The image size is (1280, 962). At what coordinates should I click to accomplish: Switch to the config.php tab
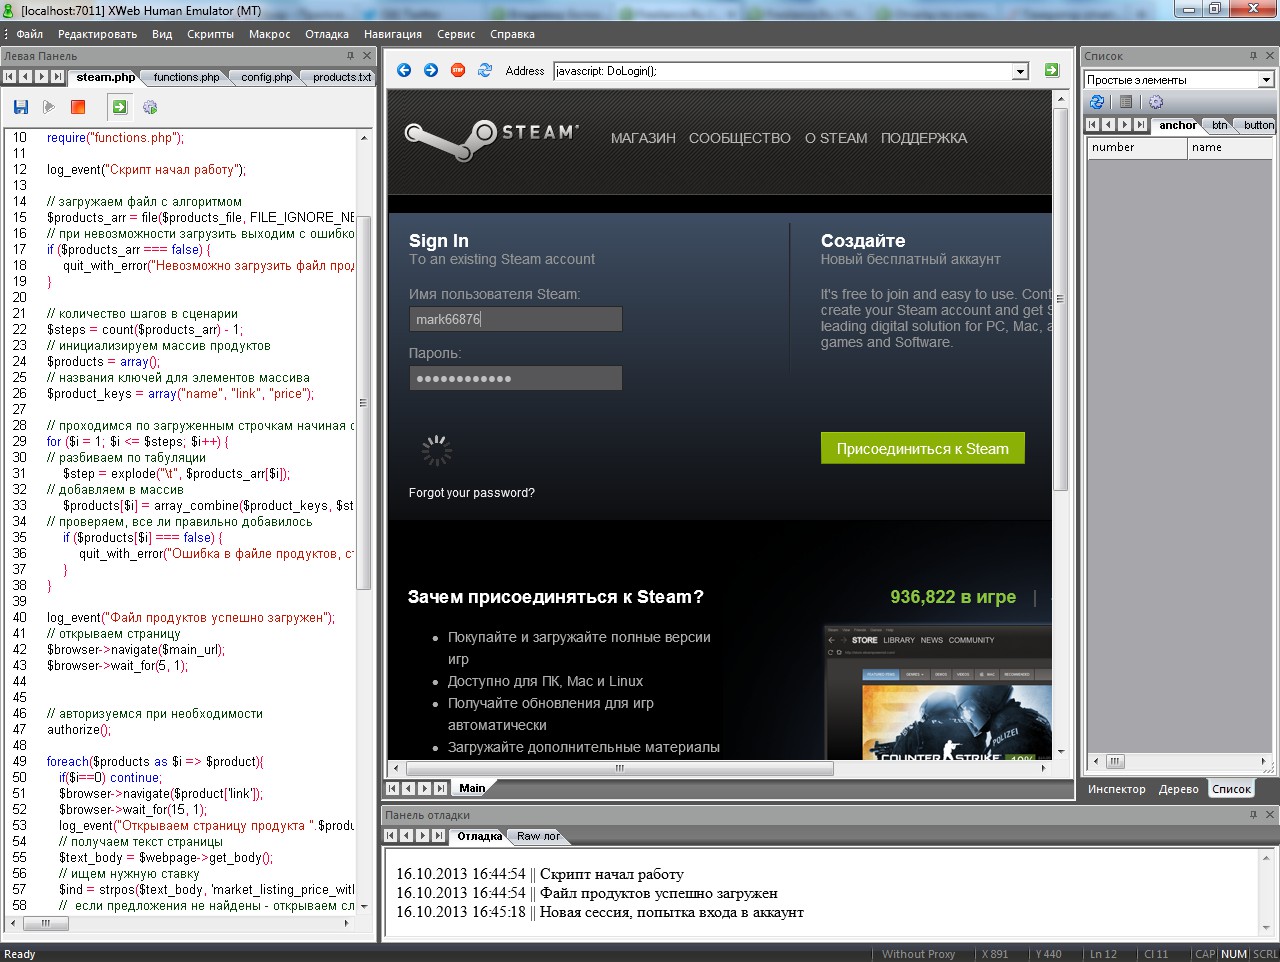pyautogui.click(x=266, y=77)
